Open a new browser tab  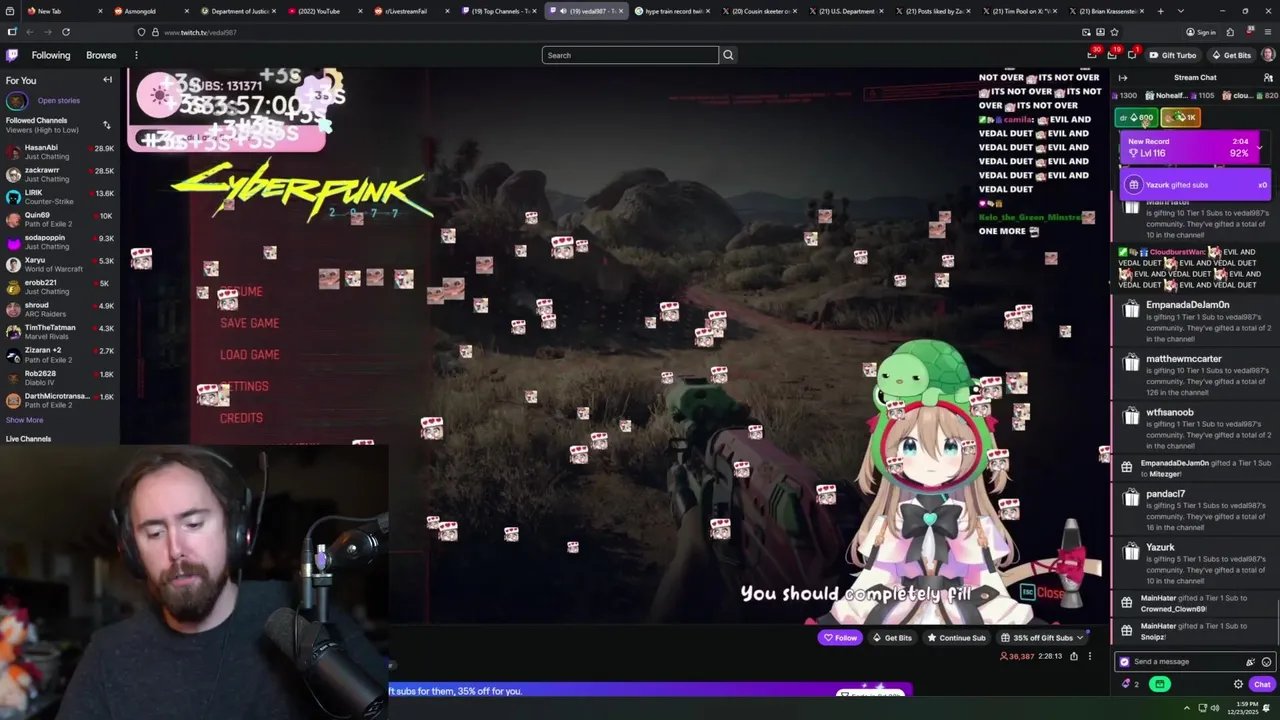pos(1160,11)
